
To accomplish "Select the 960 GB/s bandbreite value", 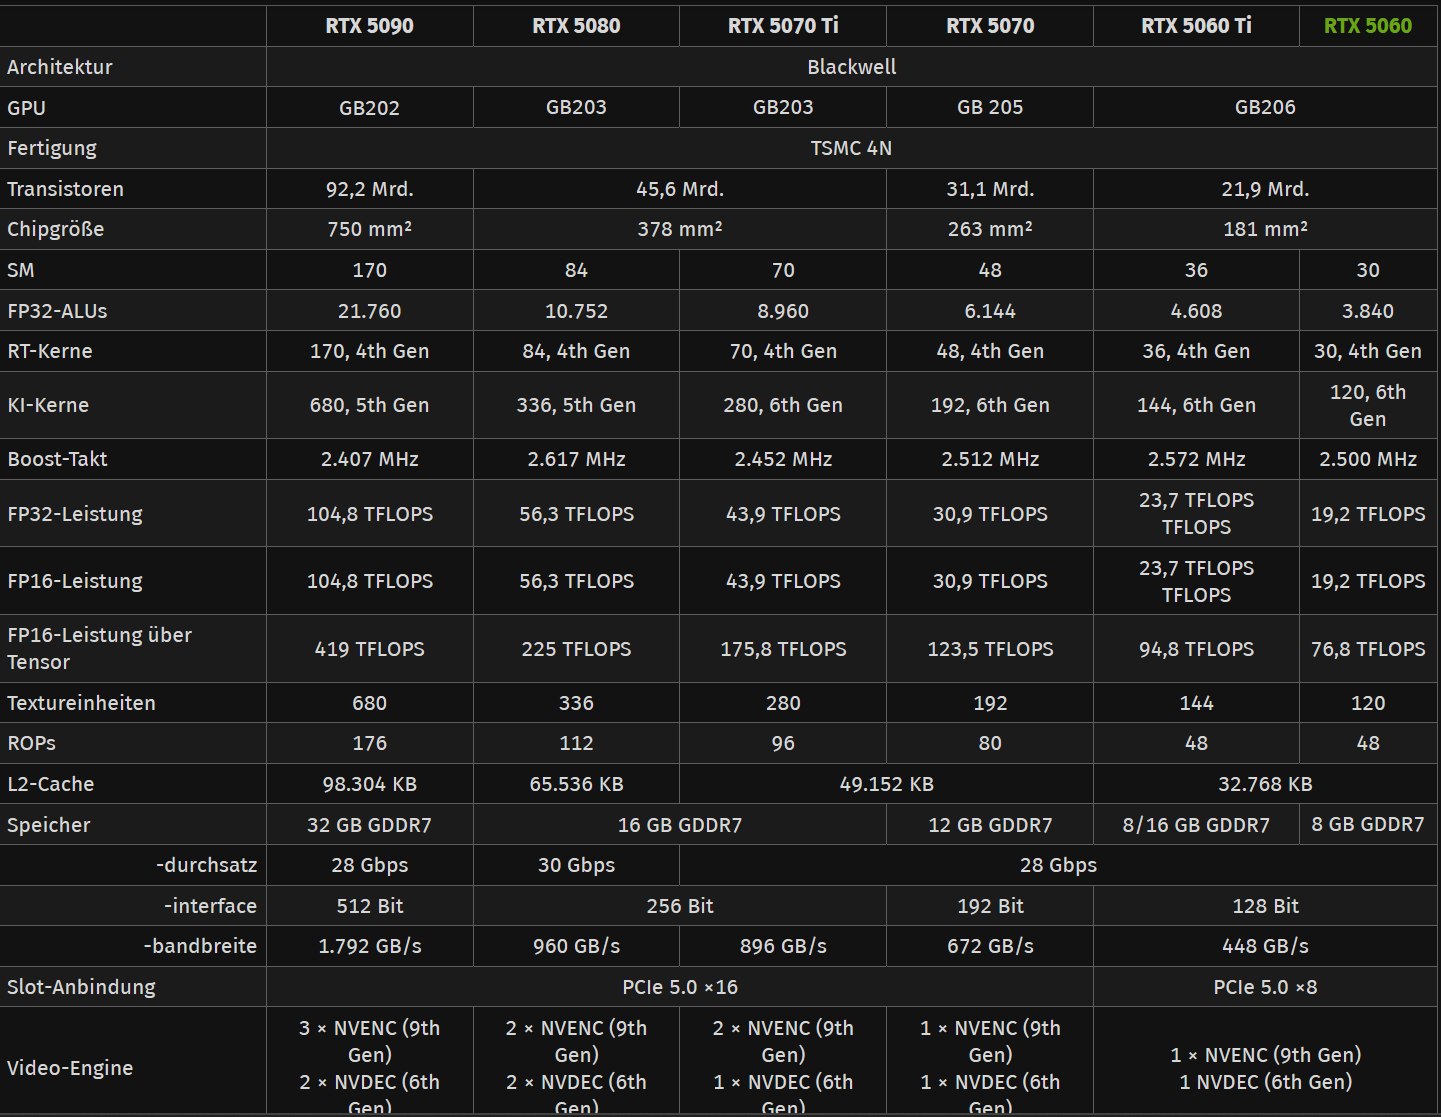I will [576, 946].
